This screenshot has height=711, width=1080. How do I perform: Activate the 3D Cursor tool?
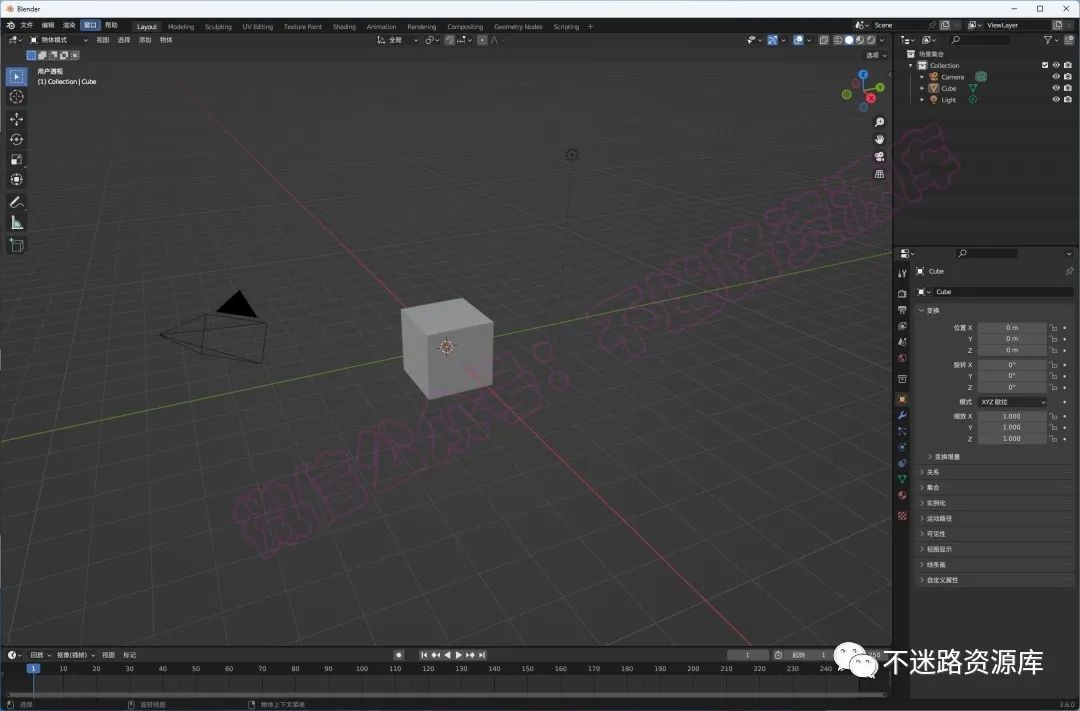(17, 96)
